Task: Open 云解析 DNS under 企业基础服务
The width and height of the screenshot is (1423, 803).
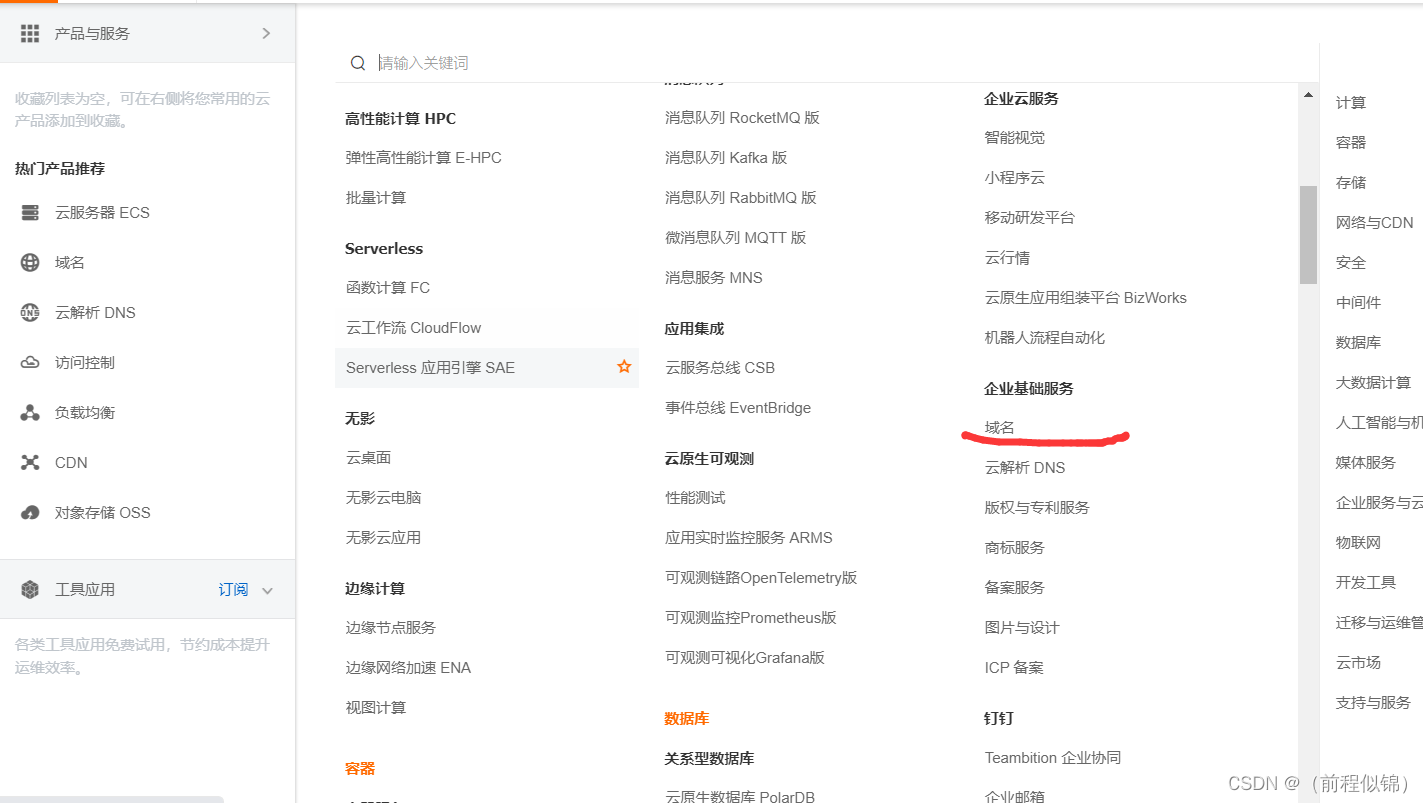Action: click(1025, 467)
